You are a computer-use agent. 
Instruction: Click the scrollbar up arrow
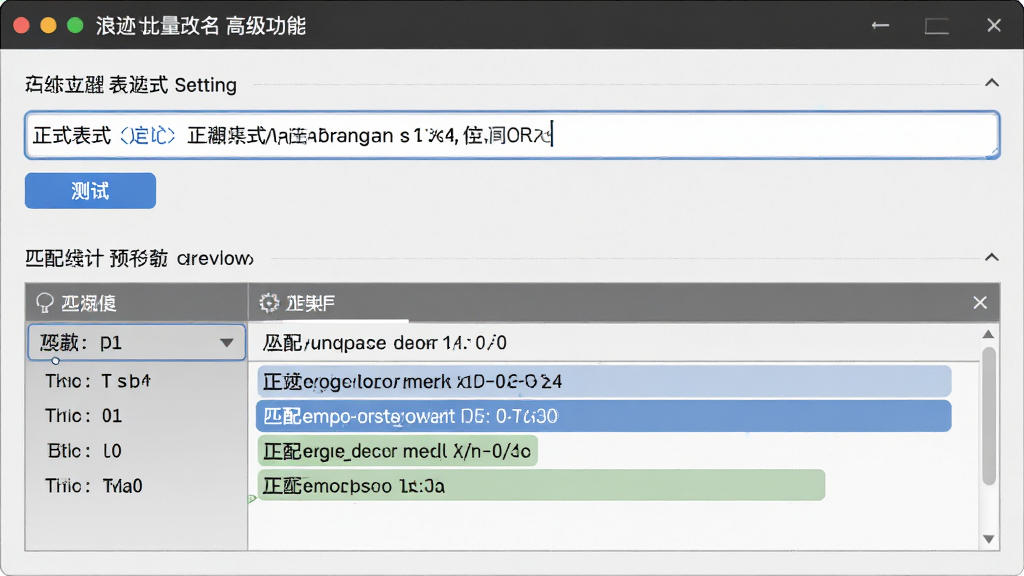989,334
